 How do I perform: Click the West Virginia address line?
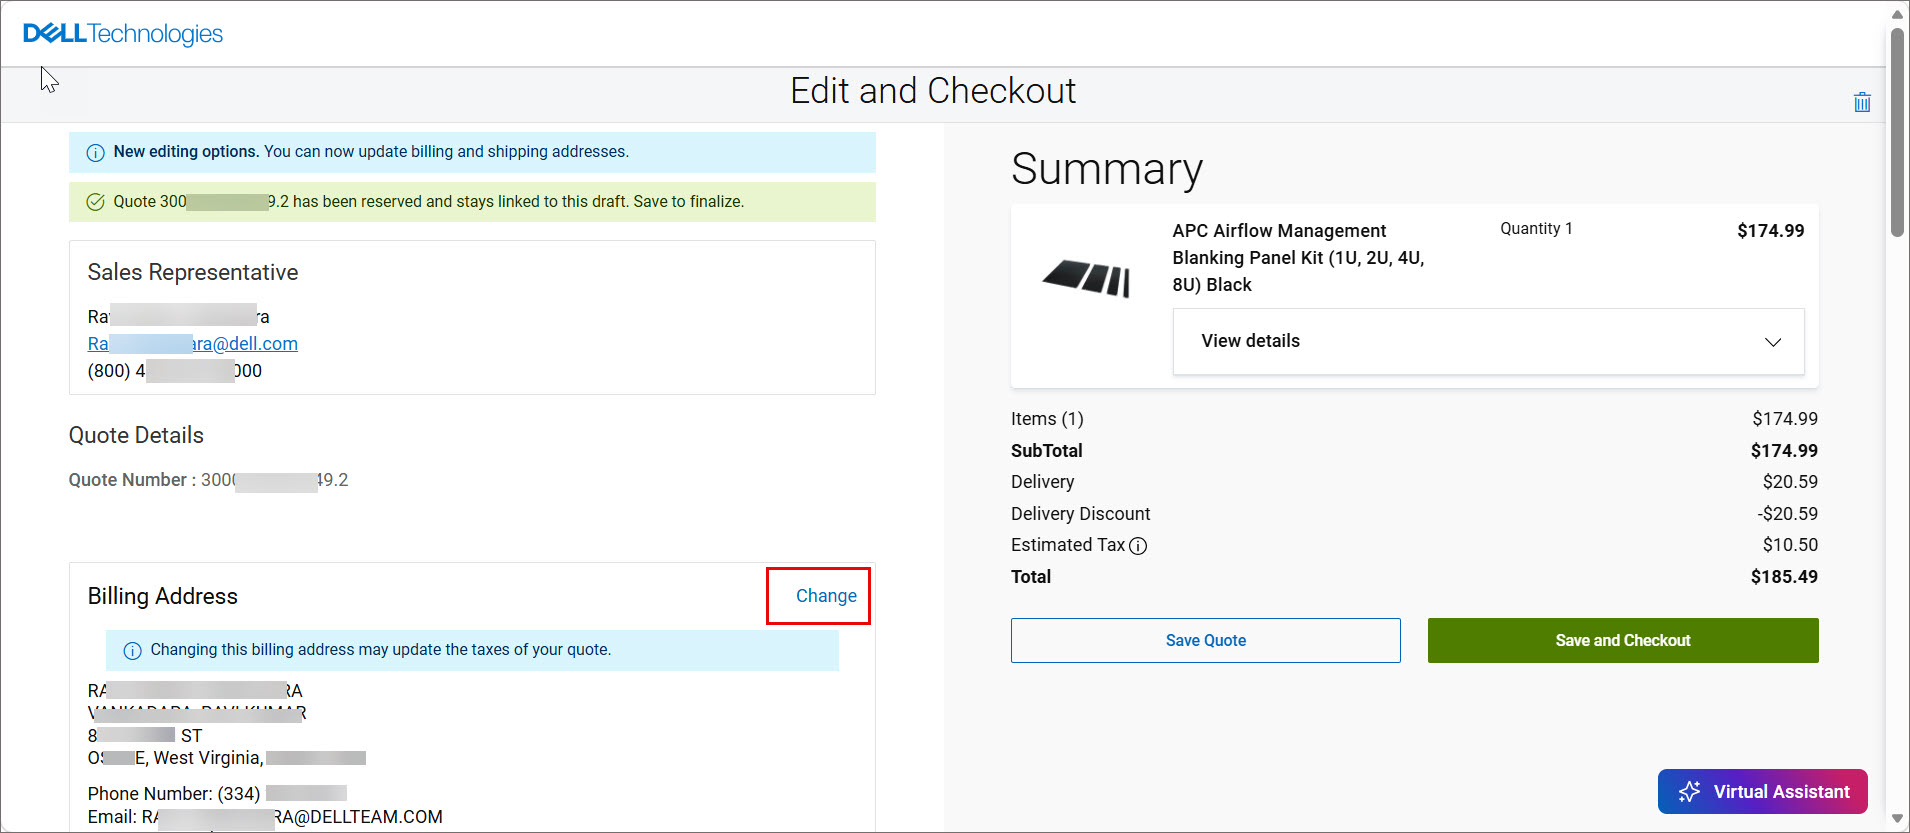[x=227, y=758]
